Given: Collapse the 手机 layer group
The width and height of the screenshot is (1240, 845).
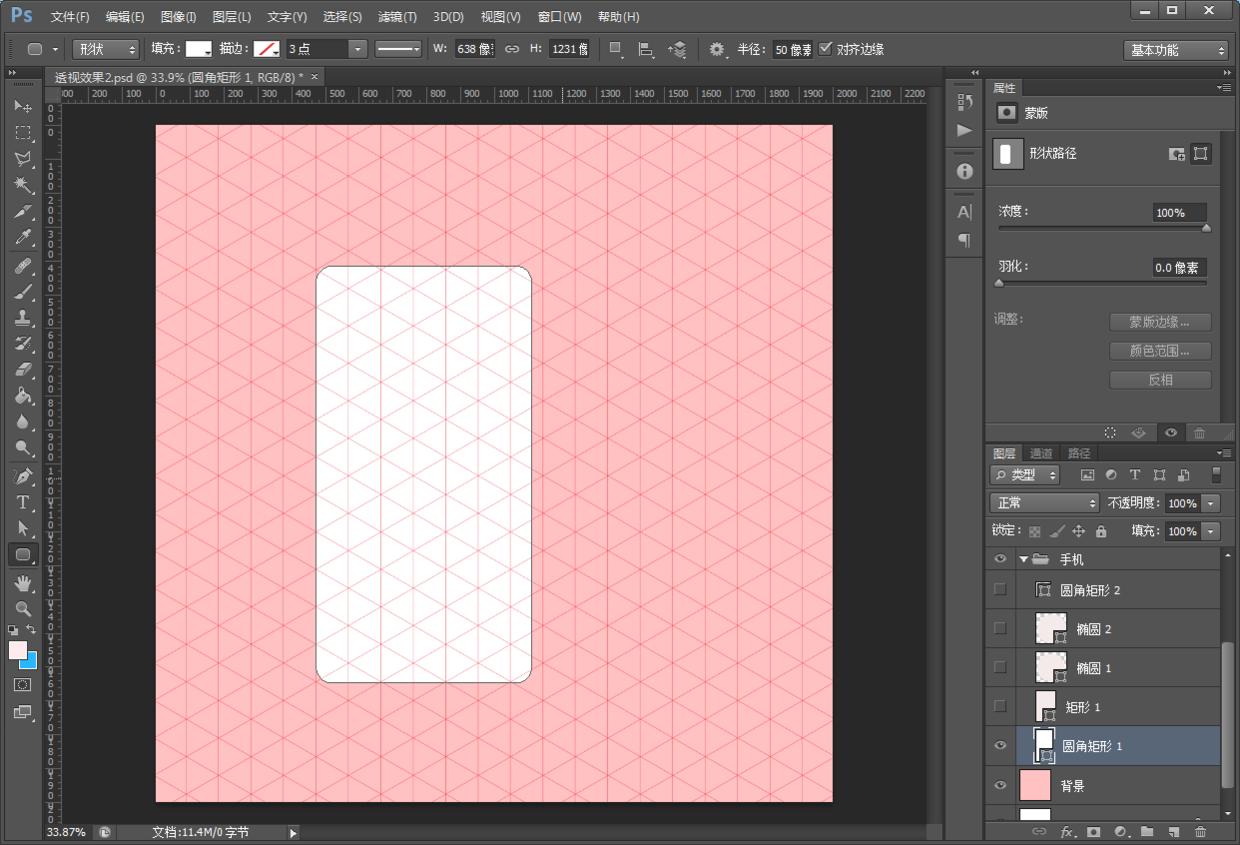Looking at the screenshot, I should (1024, 560).
